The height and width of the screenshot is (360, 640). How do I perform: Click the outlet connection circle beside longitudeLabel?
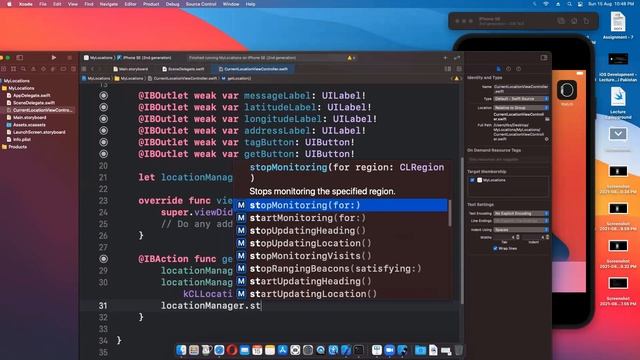pyautogui.click(x=104, y=119)
